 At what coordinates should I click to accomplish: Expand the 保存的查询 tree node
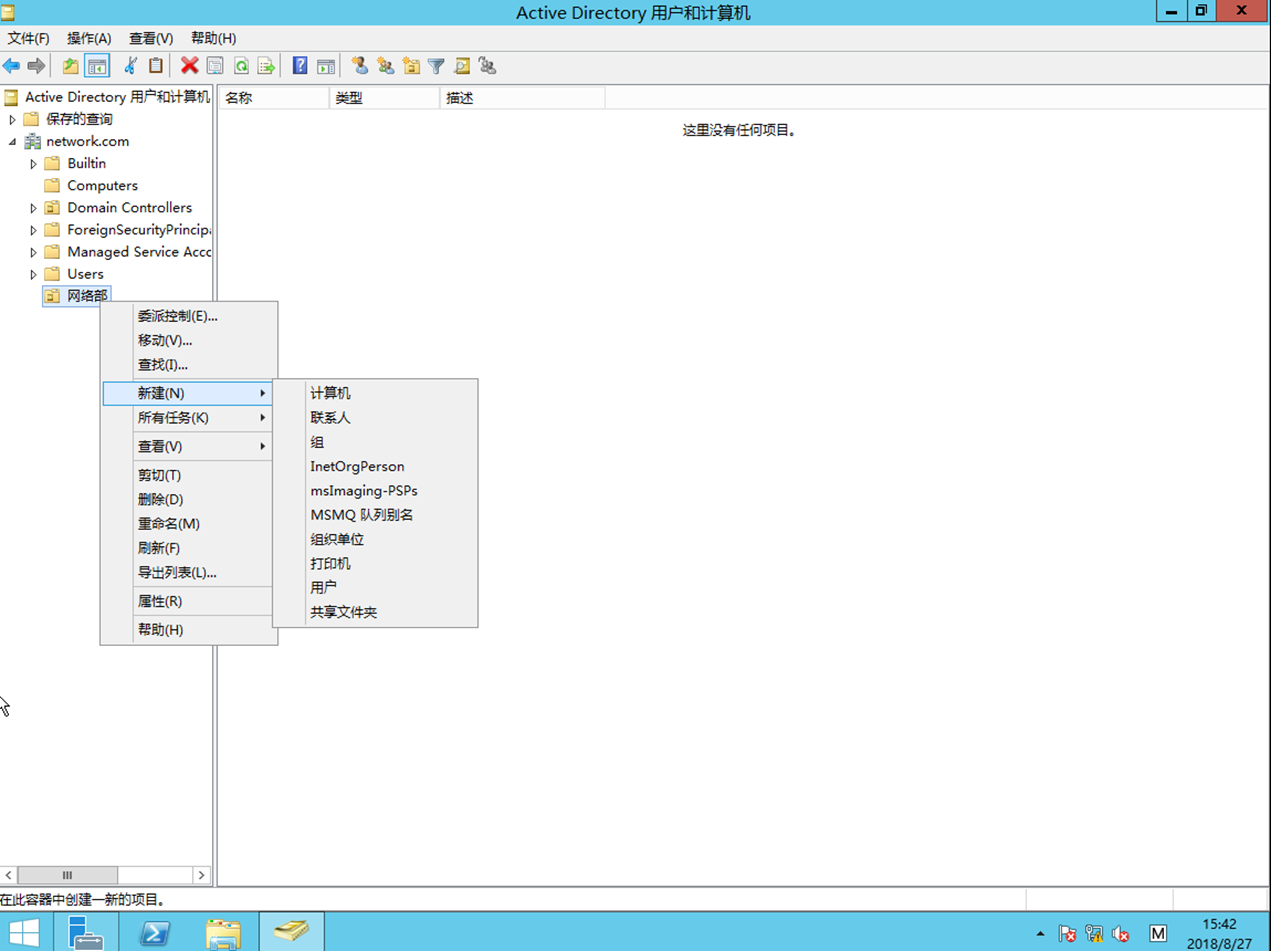12,120
